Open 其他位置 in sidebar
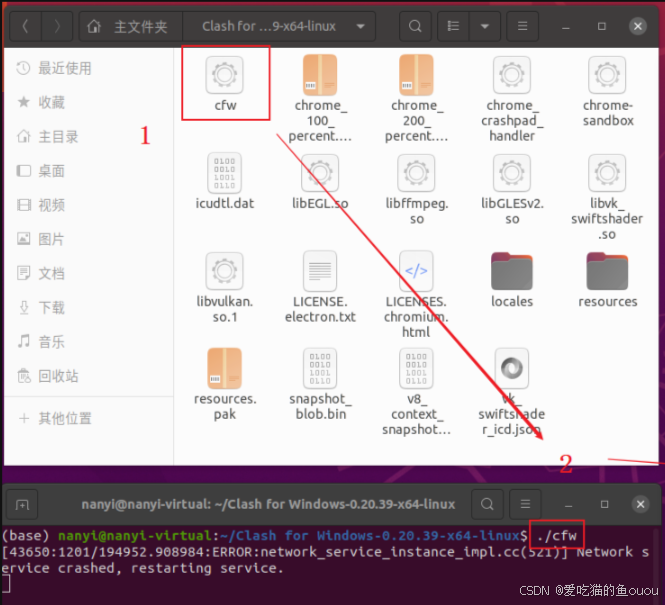Screen dimensions: 665x605 (x=88, y=418)
